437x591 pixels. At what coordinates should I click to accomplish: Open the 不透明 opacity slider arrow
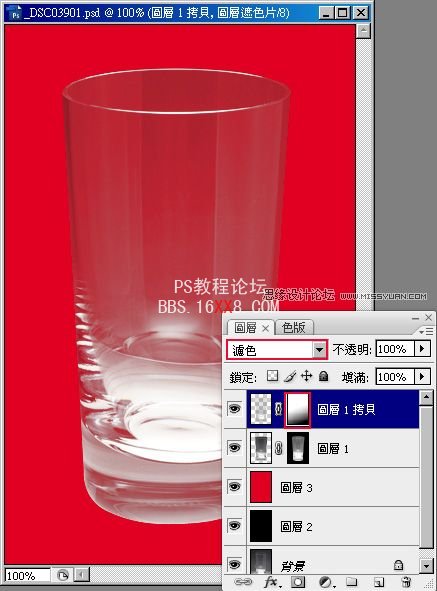422,349
